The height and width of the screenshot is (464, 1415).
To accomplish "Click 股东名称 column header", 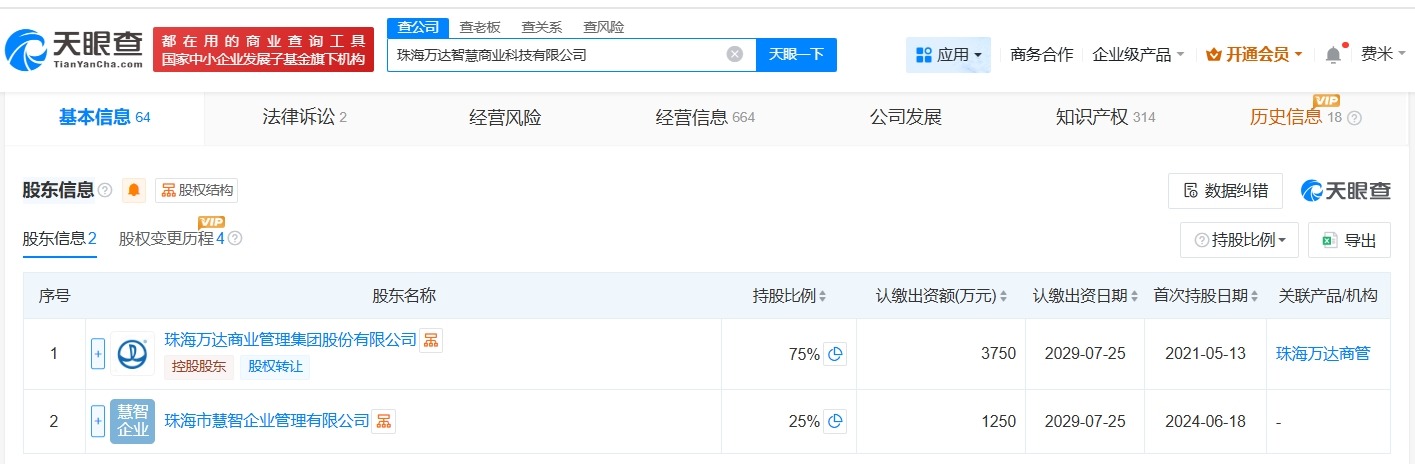I will click(404, 296).
